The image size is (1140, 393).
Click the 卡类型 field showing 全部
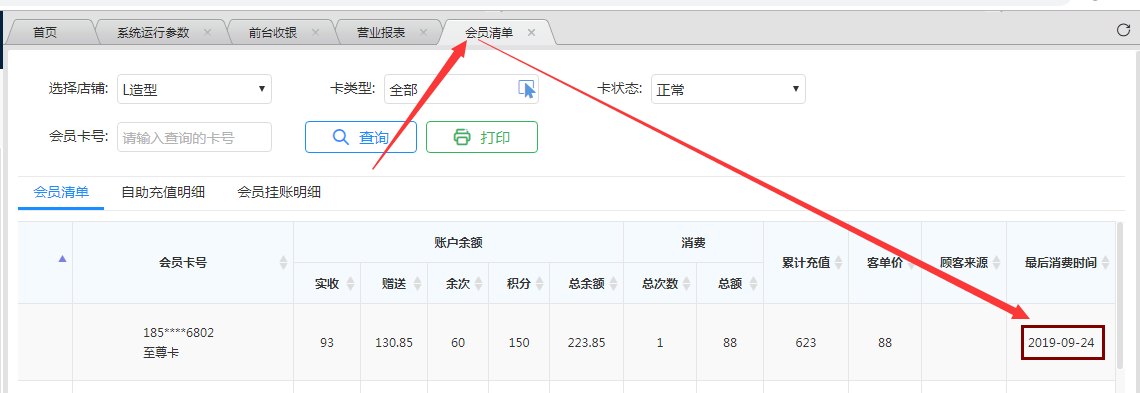pyautogui.click(x=461, y=89)
